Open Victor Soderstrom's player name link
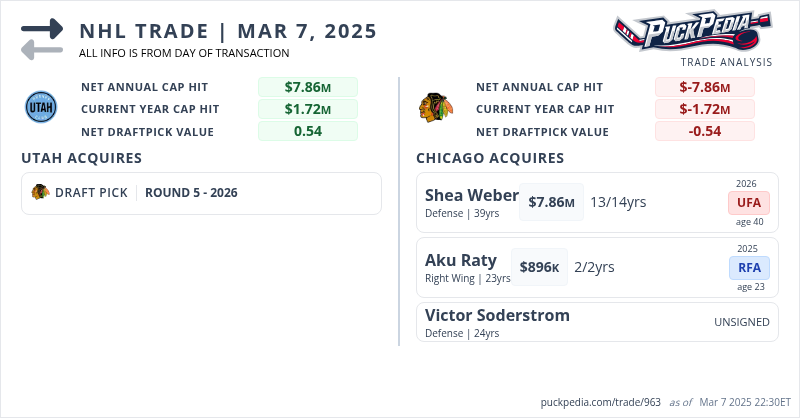The width and height of the screenshot is (800, 418). (x=497, y=315)
